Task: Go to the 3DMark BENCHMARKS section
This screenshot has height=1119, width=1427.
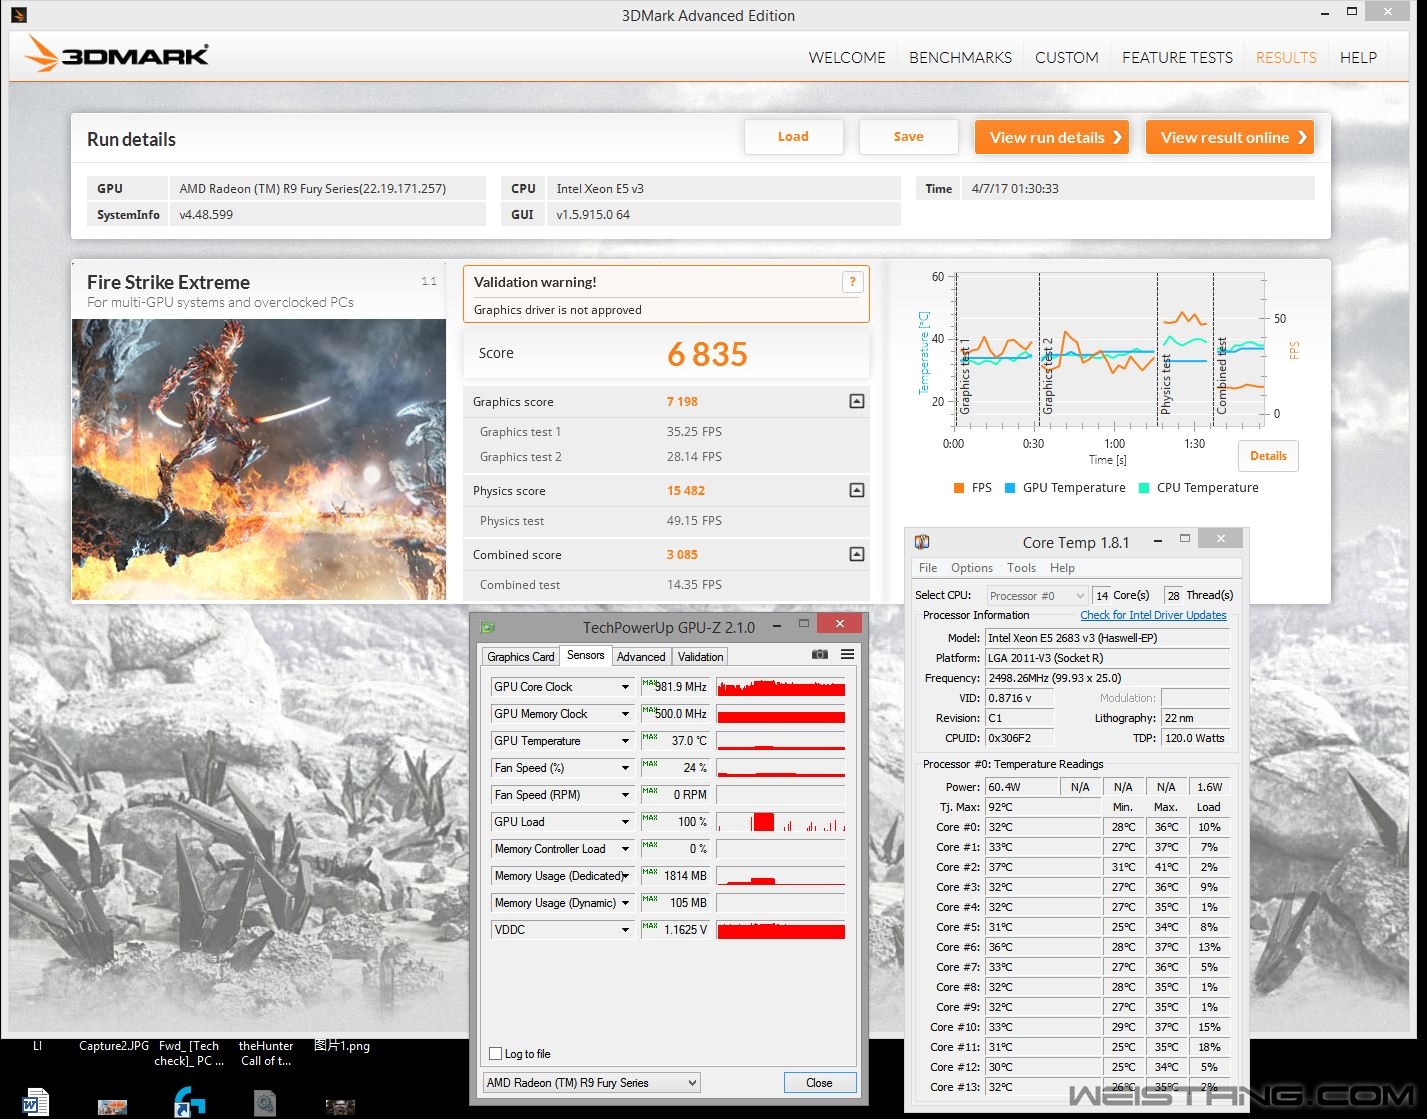Action: (x=960, y=58)
